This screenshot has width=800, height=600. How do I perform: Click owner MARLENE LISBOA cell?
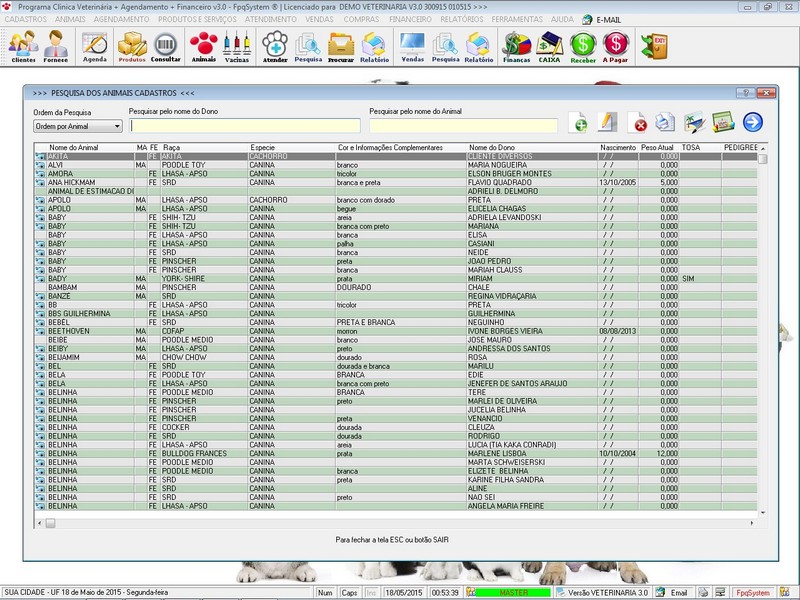click(532, 454)
